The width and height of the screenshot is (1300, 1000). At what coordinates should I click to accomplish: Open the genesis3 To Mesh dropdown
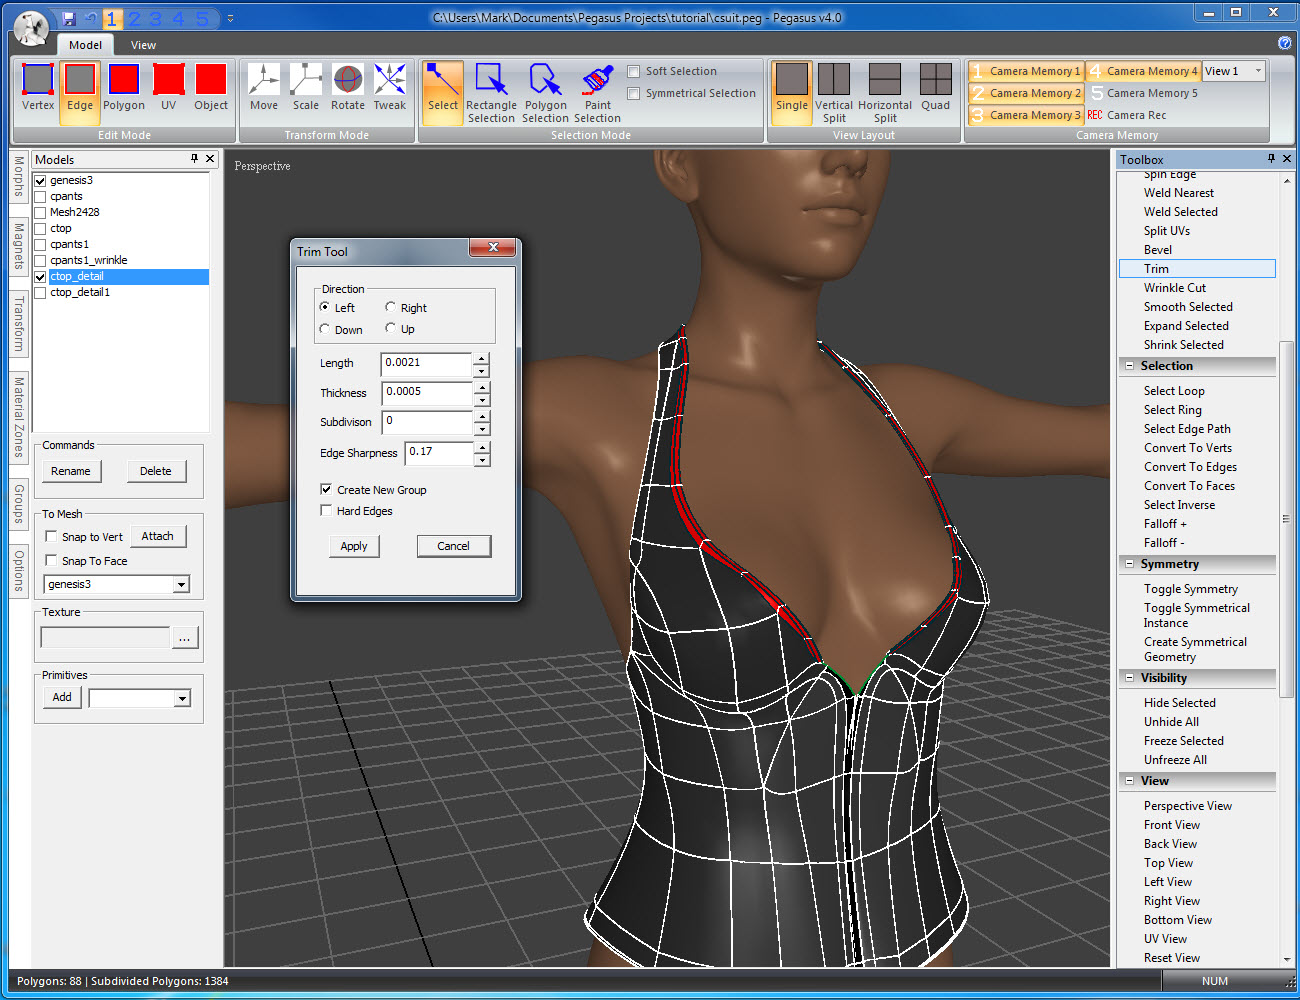click(x=182, y=584)
